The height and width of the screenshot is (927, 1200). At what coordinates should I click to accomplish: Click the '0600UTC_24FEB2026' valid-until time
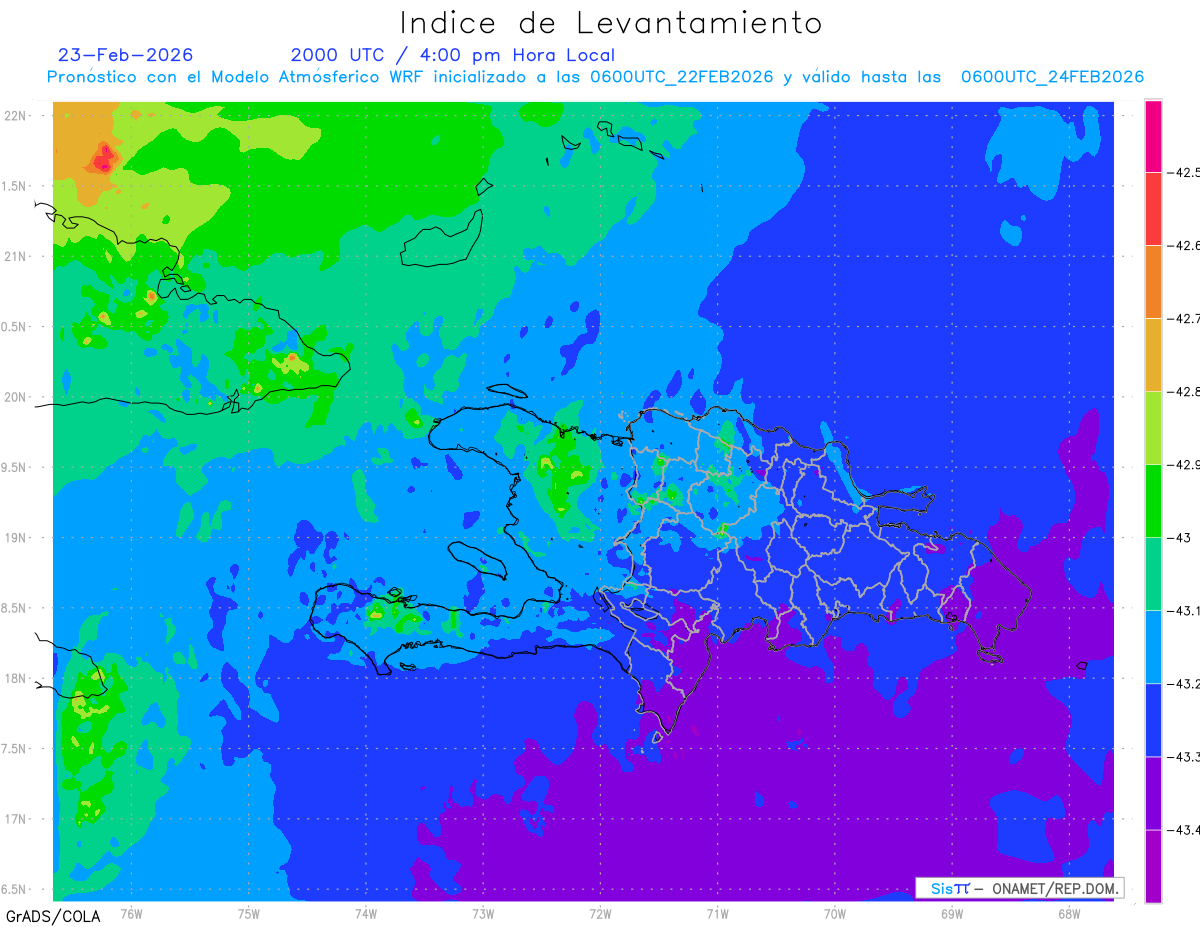[1052, 77]
